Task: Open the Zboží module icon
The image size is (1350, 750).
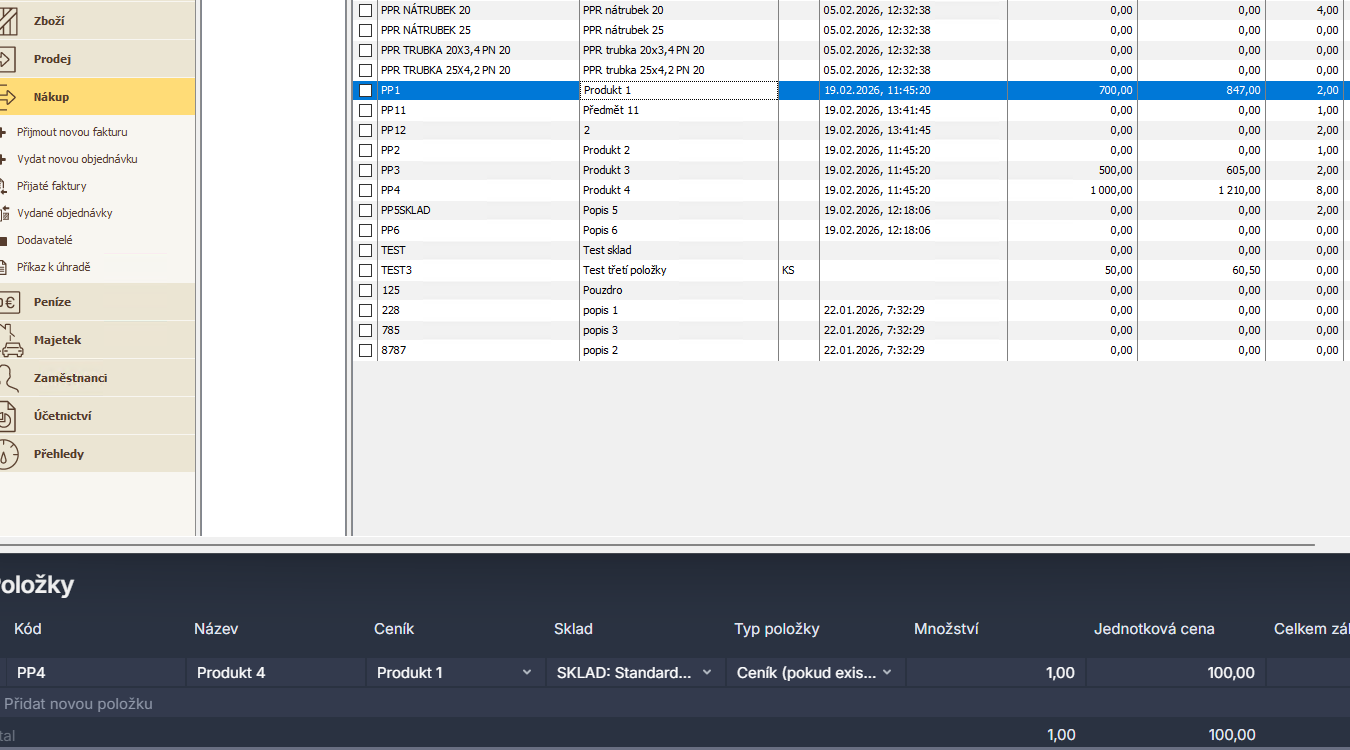Action: [x=6, y=21]
